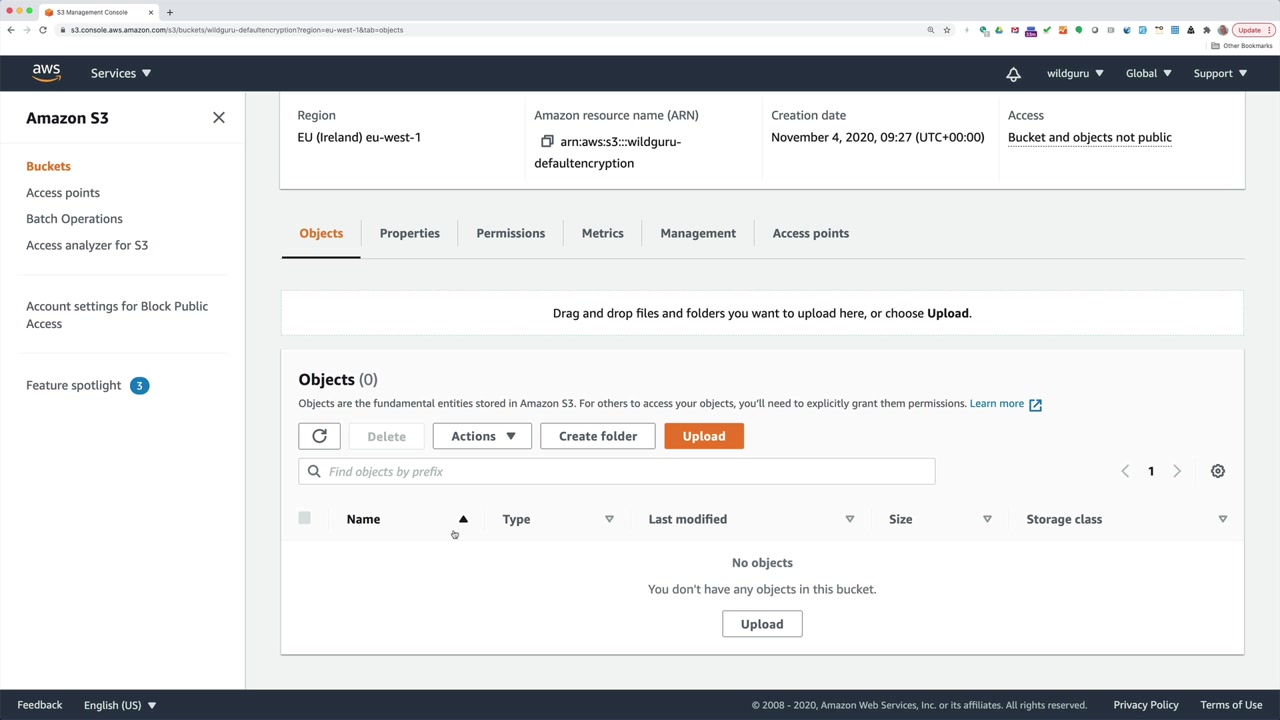
Task: Sort by the Type column arrow
Action: pos(609,519)
